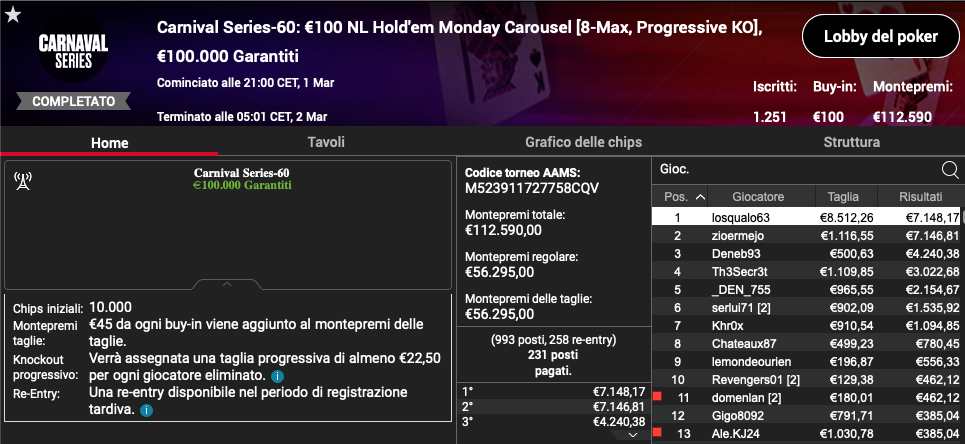
Task: Switch to the Tavoli tab
Action: (x=326, y=142)
